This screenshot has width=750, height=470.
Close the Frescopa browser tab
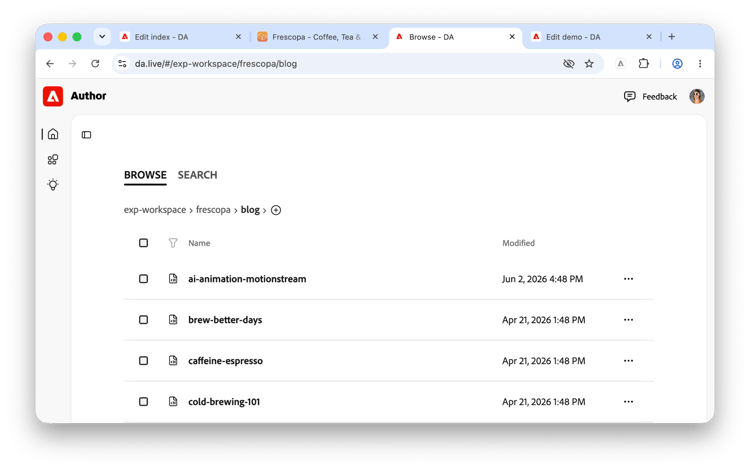375,37
